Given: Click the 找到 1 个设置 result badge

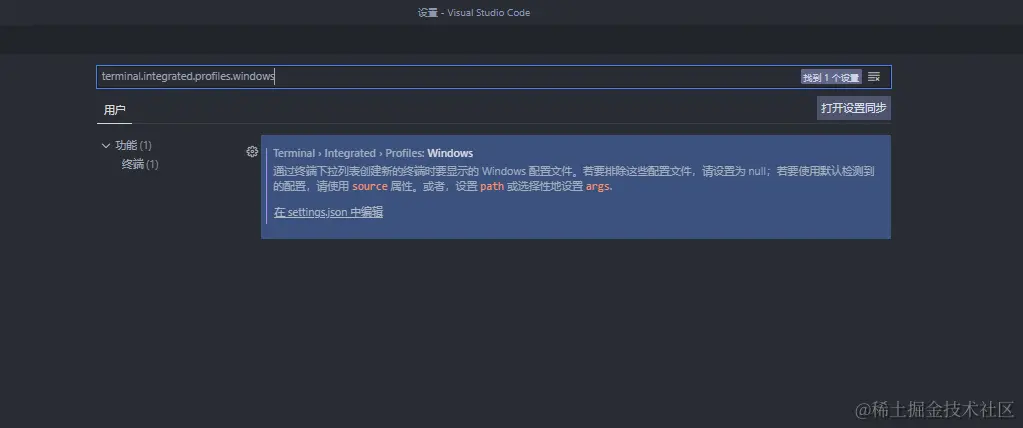Looking at the screenshot, I should click(x=831, y=78).
